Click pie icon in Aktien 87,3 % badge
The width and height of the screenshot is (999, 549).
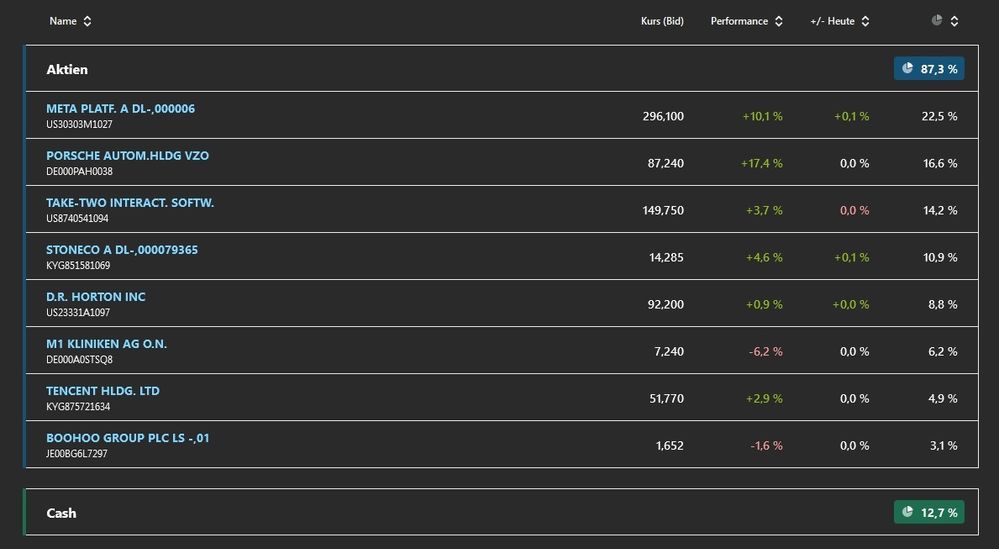pyautogui.click(x=908, y=69)
